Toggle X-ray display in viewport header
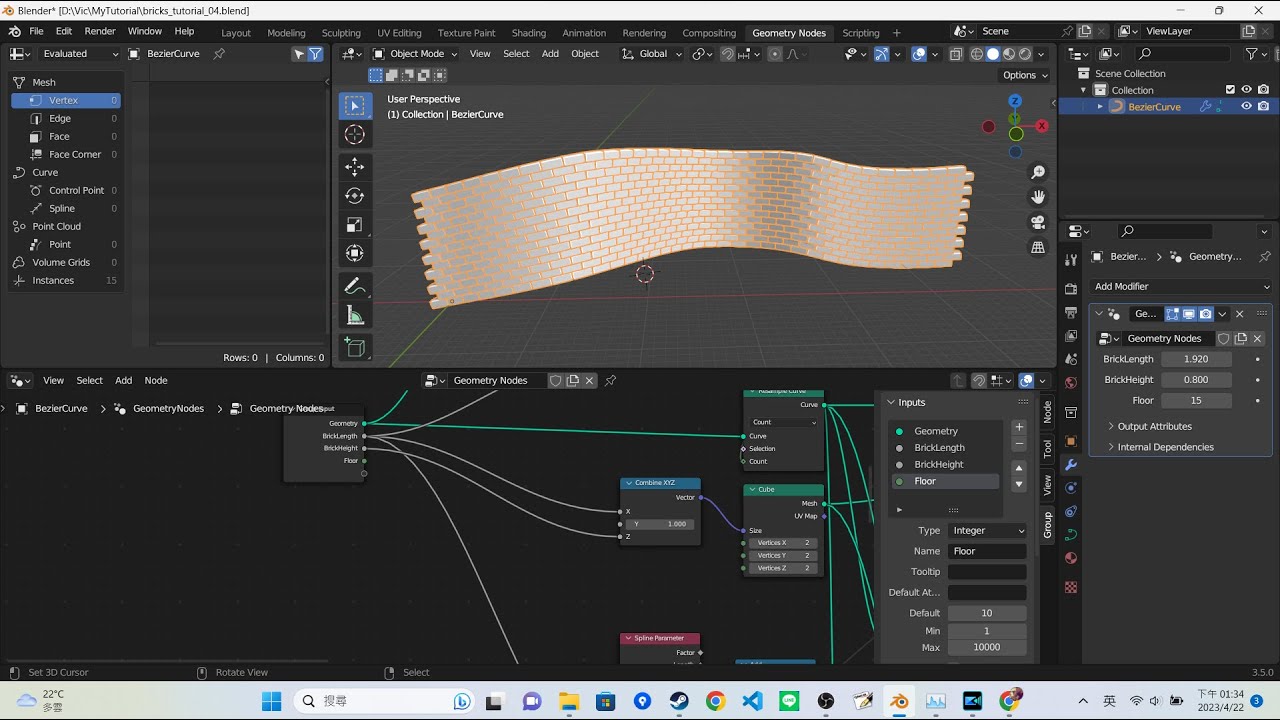Screen dimensions: 1280x720 [x=957, y=54]
